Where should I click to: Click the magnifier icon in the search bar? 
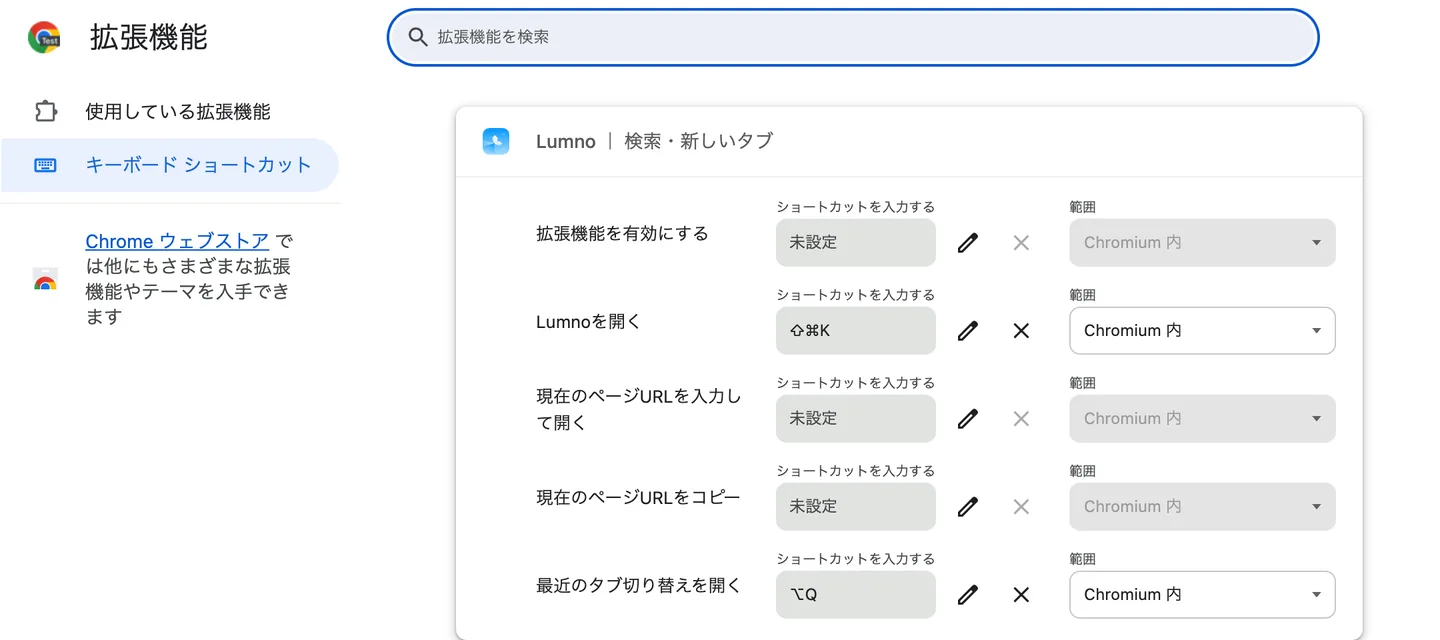(x=418, y=37)
